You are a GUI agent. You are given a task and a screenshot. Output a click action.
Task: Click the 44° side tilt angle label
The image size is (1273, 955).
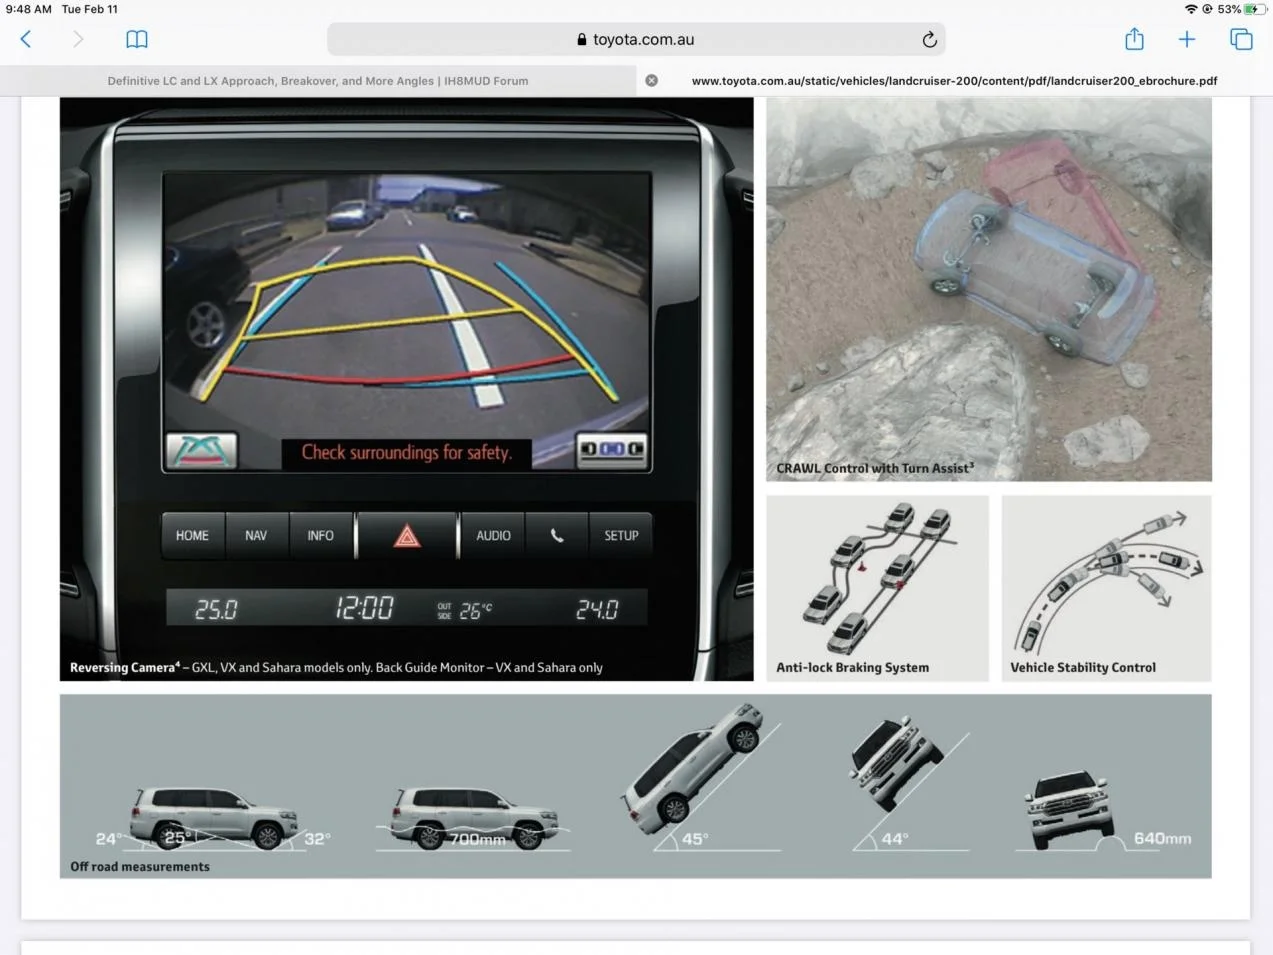pyautogui.click(x=895, y=839)
